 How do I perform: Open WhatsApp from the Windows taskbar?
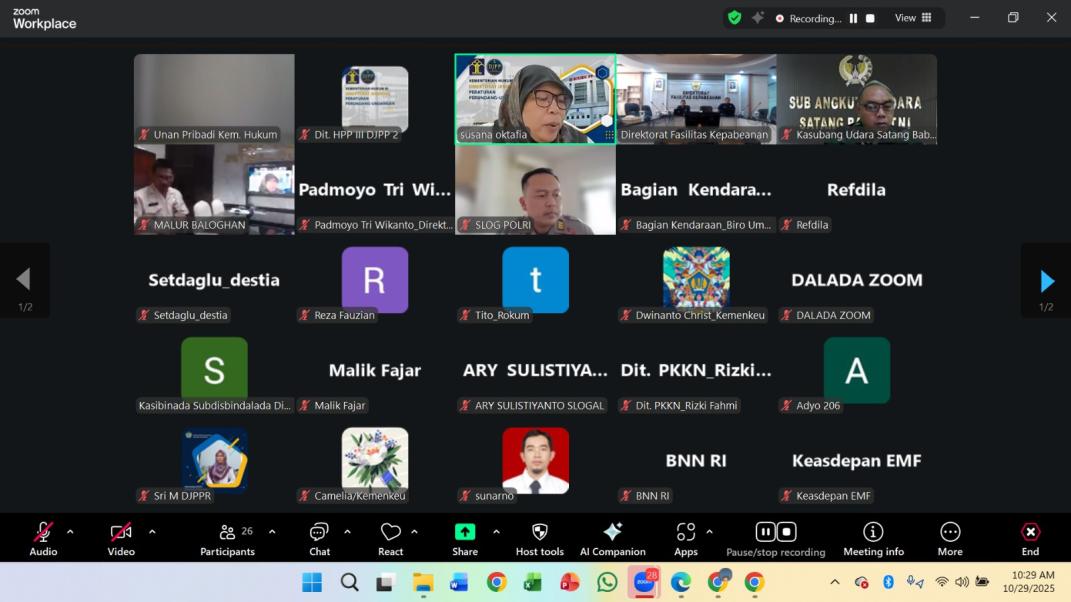tap(607, 582)
